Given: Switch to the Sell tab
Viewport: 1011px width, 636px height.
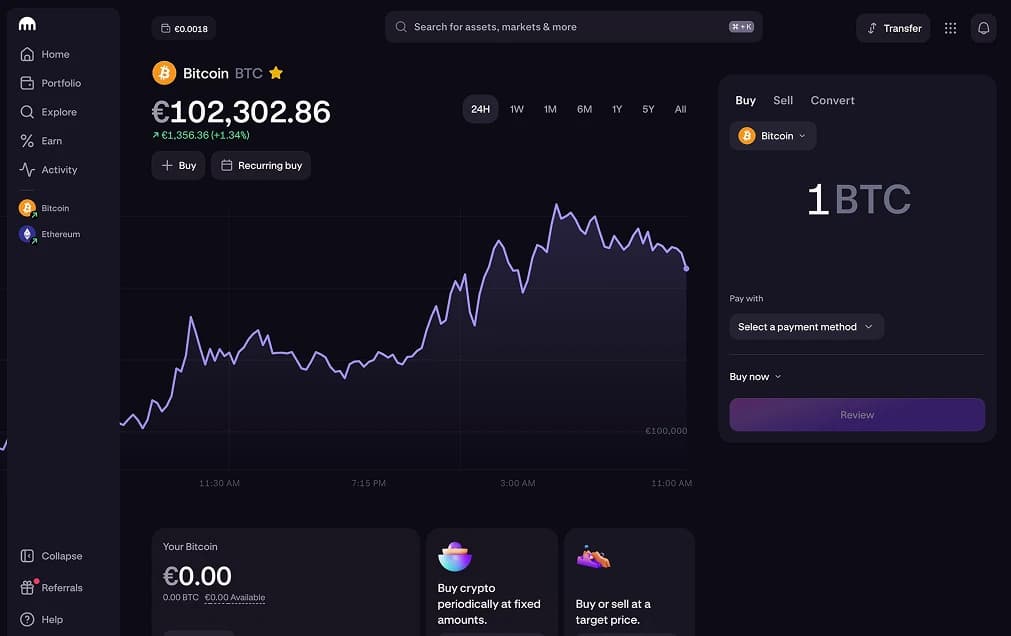Looking at the screenshot, I should point(783,100).
